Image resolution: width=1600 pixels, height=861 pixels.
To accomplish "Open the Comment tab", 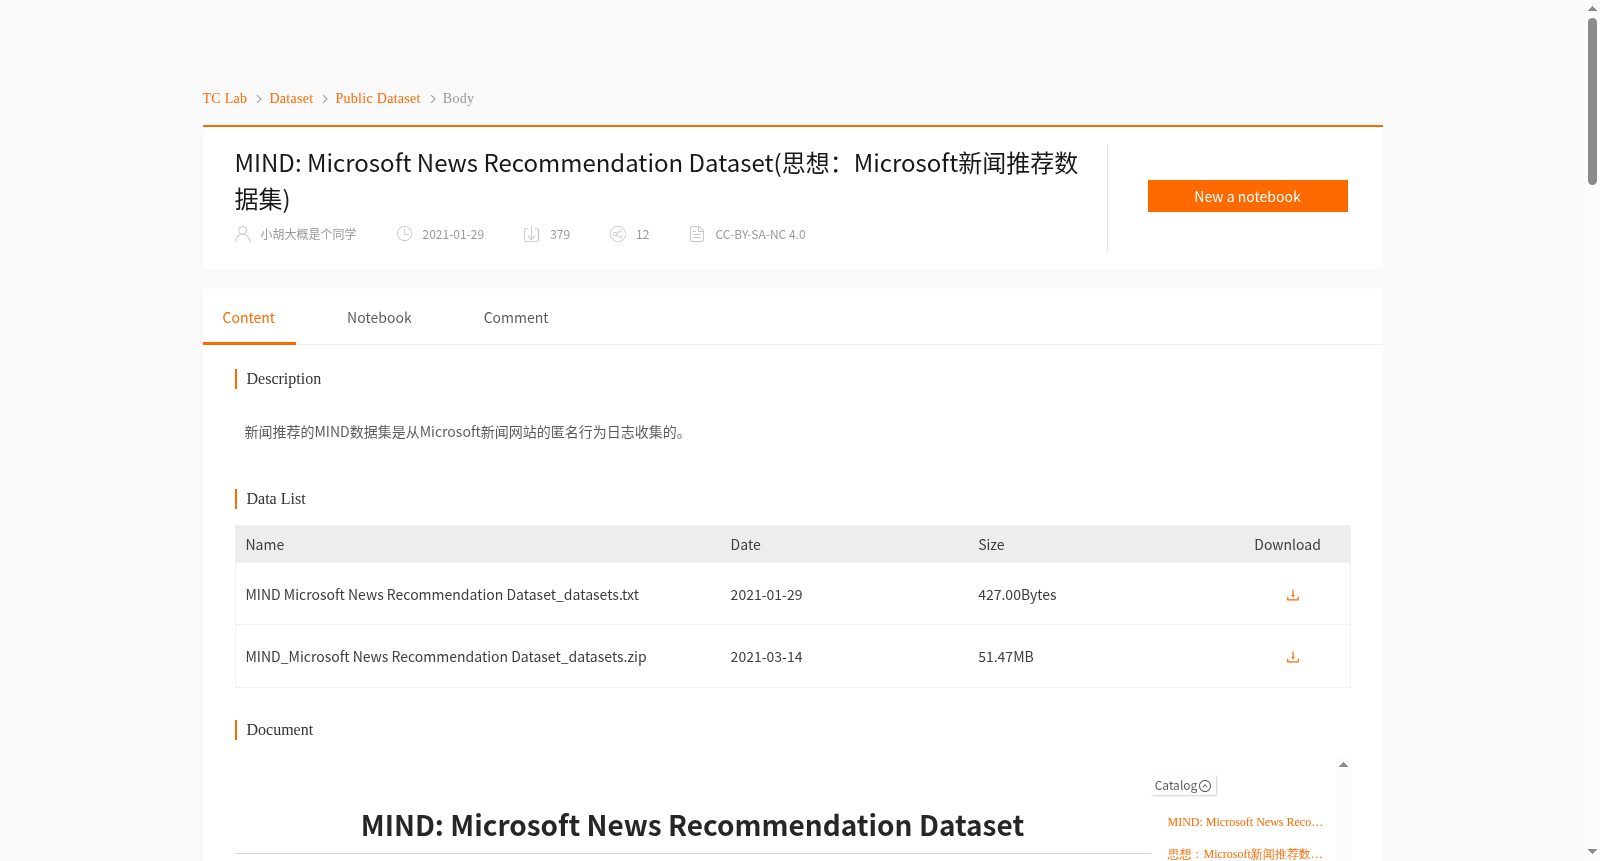I will click(x=516, y=318).
